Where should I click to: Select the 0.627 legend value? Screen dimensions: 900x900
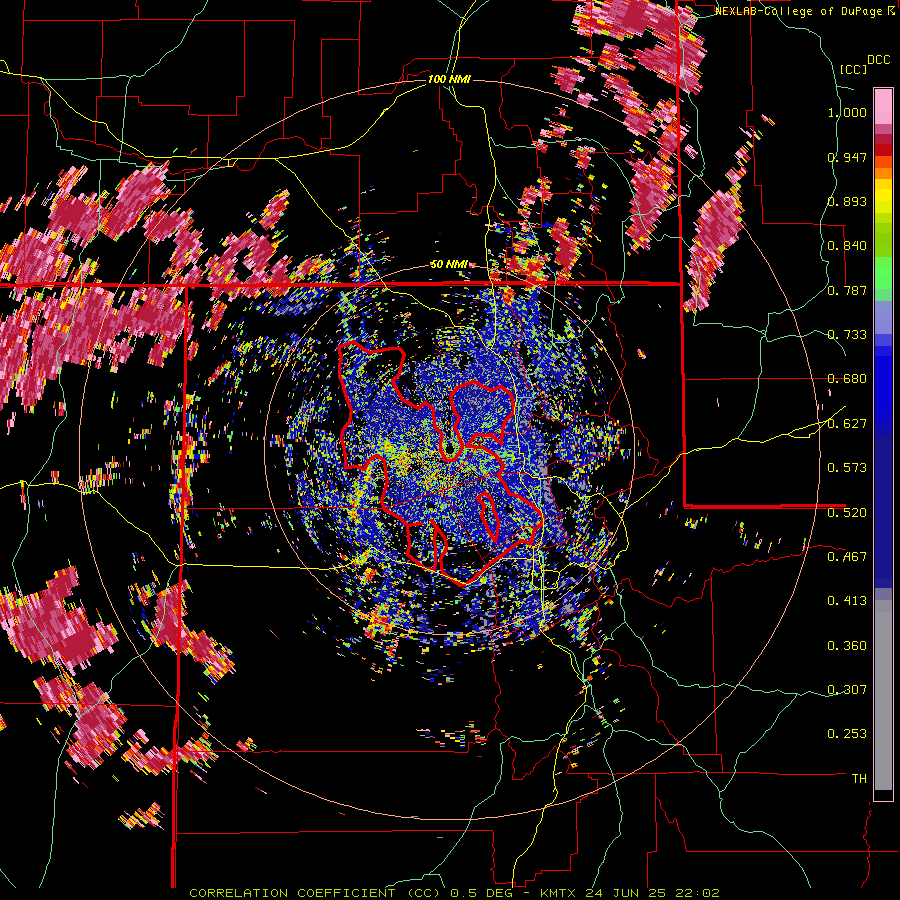click(x=847, y=424)
